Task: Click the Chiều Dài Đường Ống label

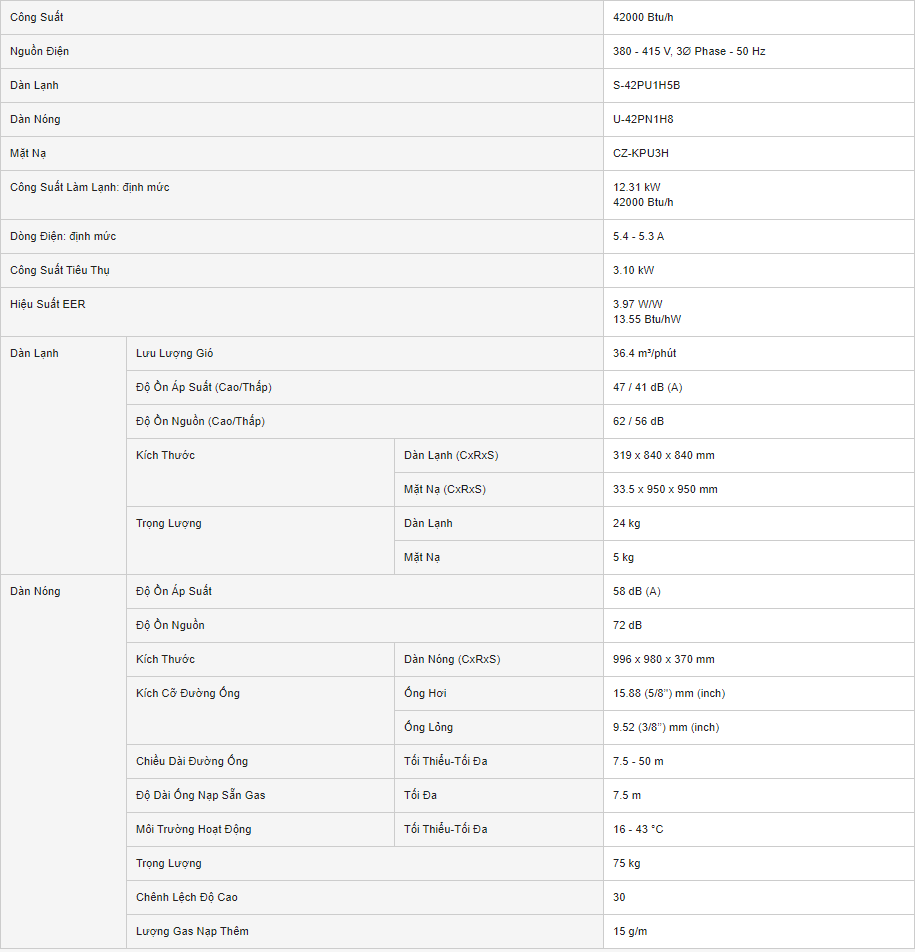Action: coord(194,761)
